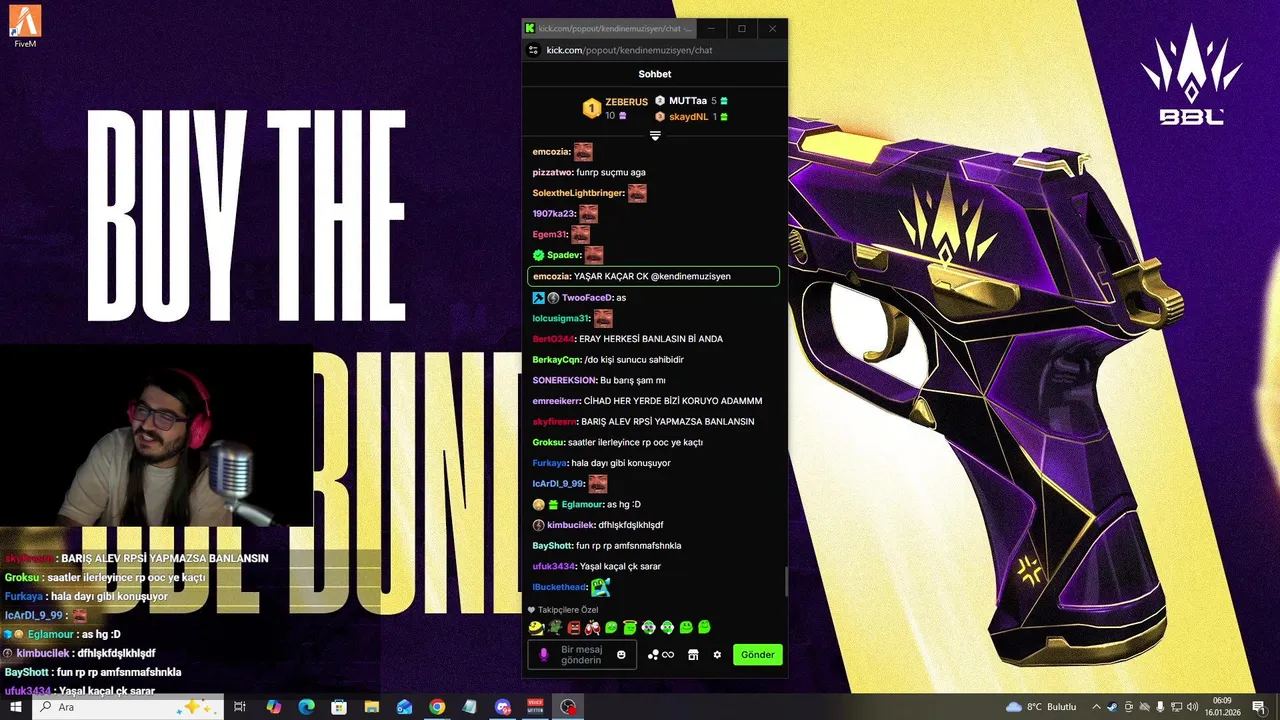This screenshot has width=1280, height=720.
Task: Click the purple microphone icon in message box
Action: click(545, 655)
